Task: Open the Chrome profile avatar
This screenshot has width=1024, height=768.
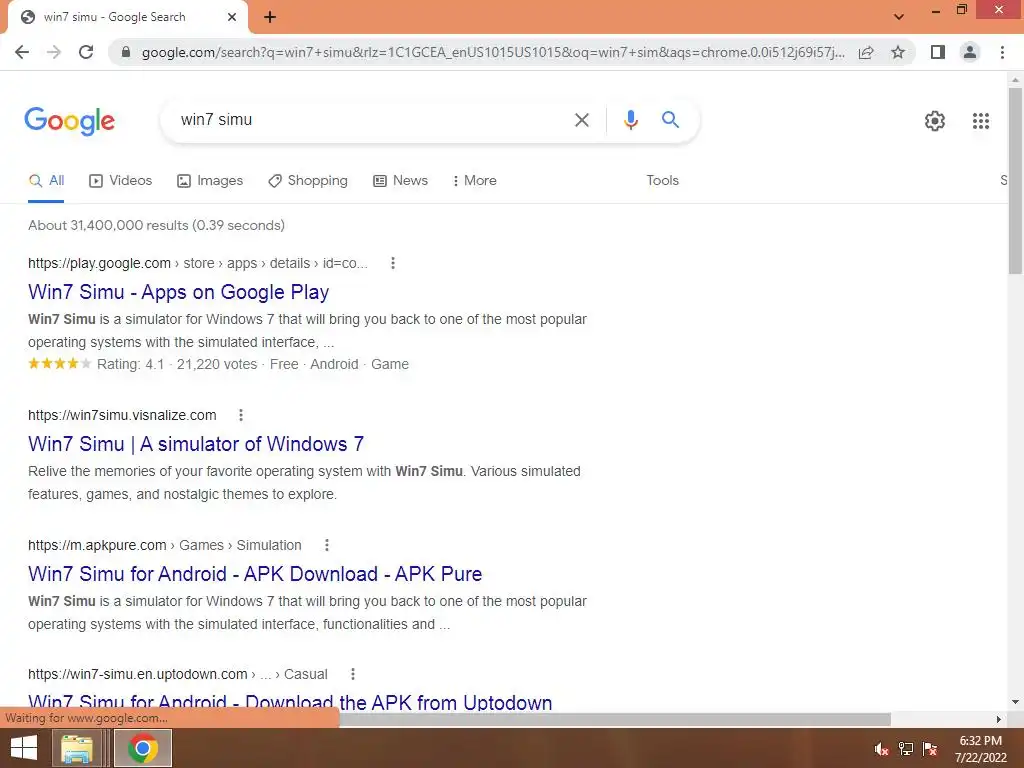Action: (970, 52)
